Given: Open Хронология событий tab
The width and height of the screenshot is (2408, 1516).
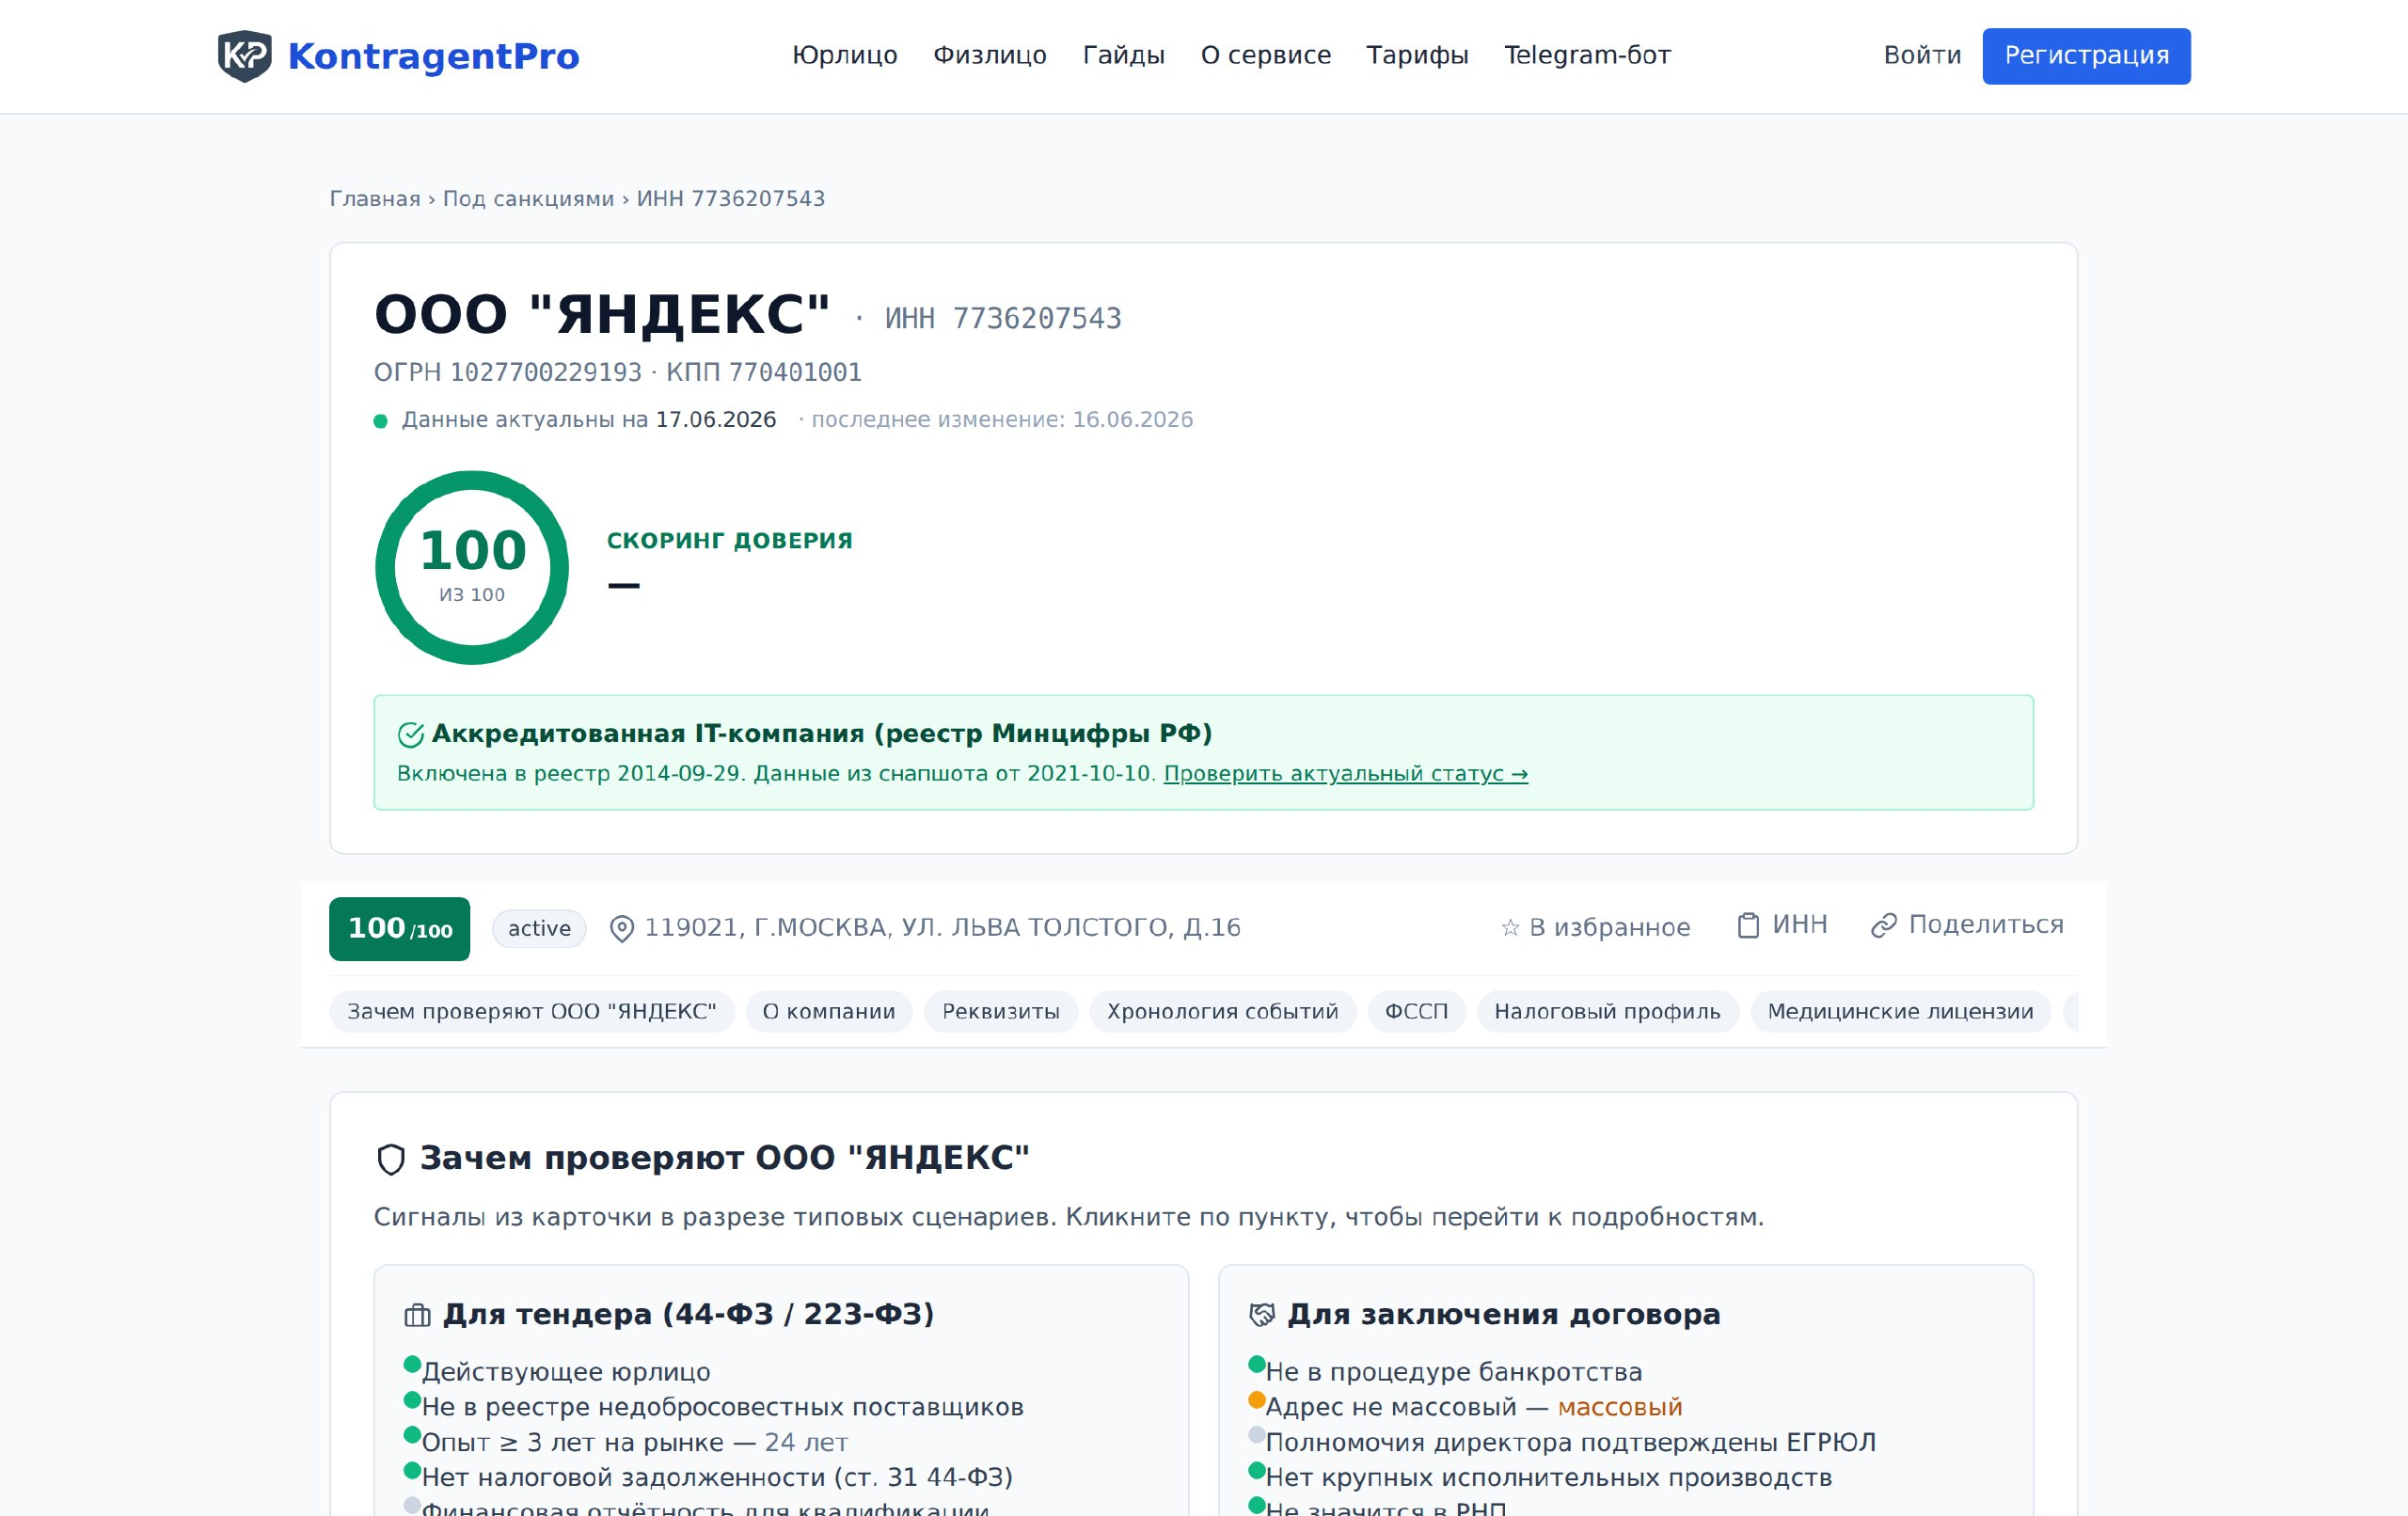Looking at the screenshot, I should (x=1223, y=1012).
